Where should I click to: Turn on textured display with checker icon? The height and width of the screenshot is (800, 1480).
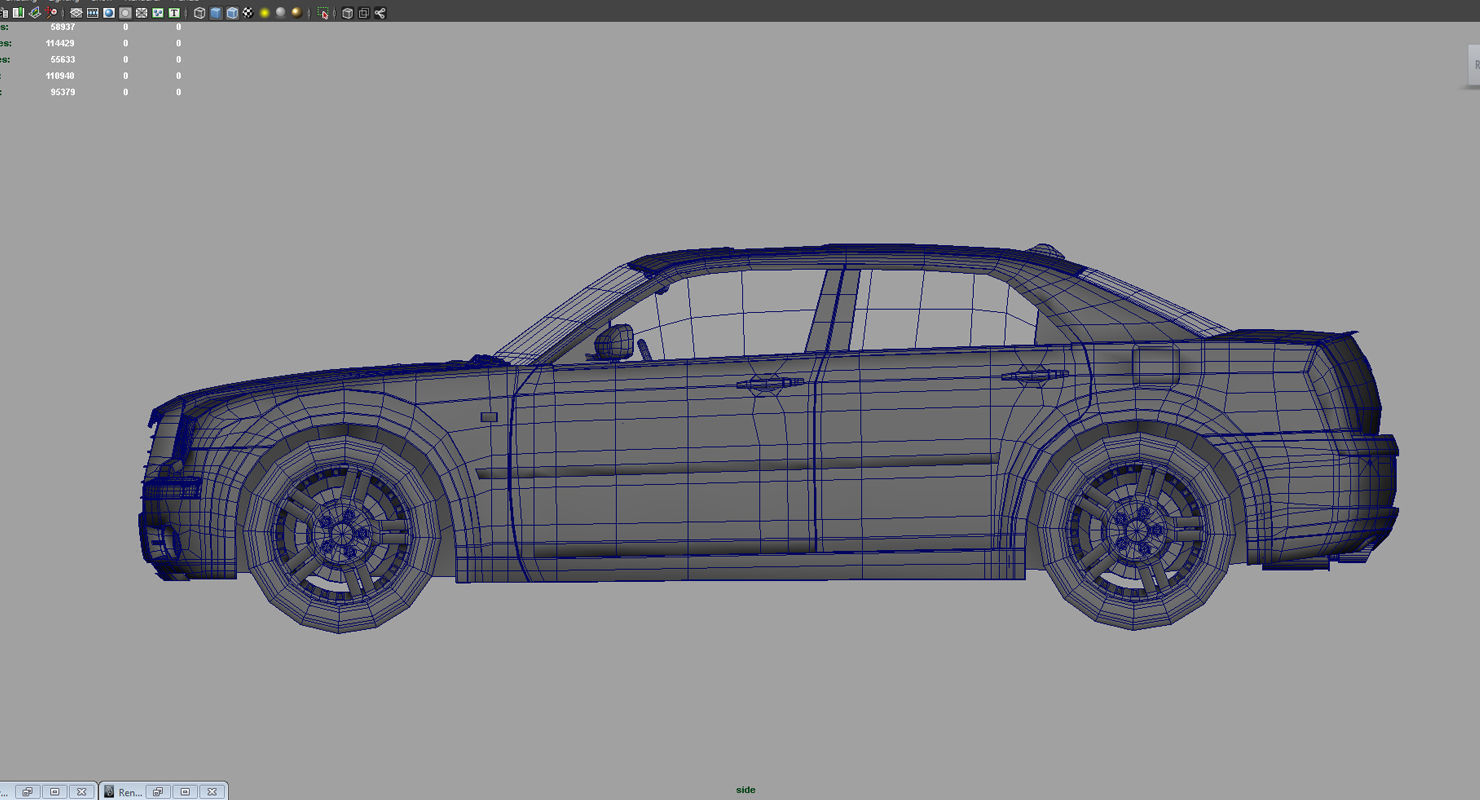249,12
